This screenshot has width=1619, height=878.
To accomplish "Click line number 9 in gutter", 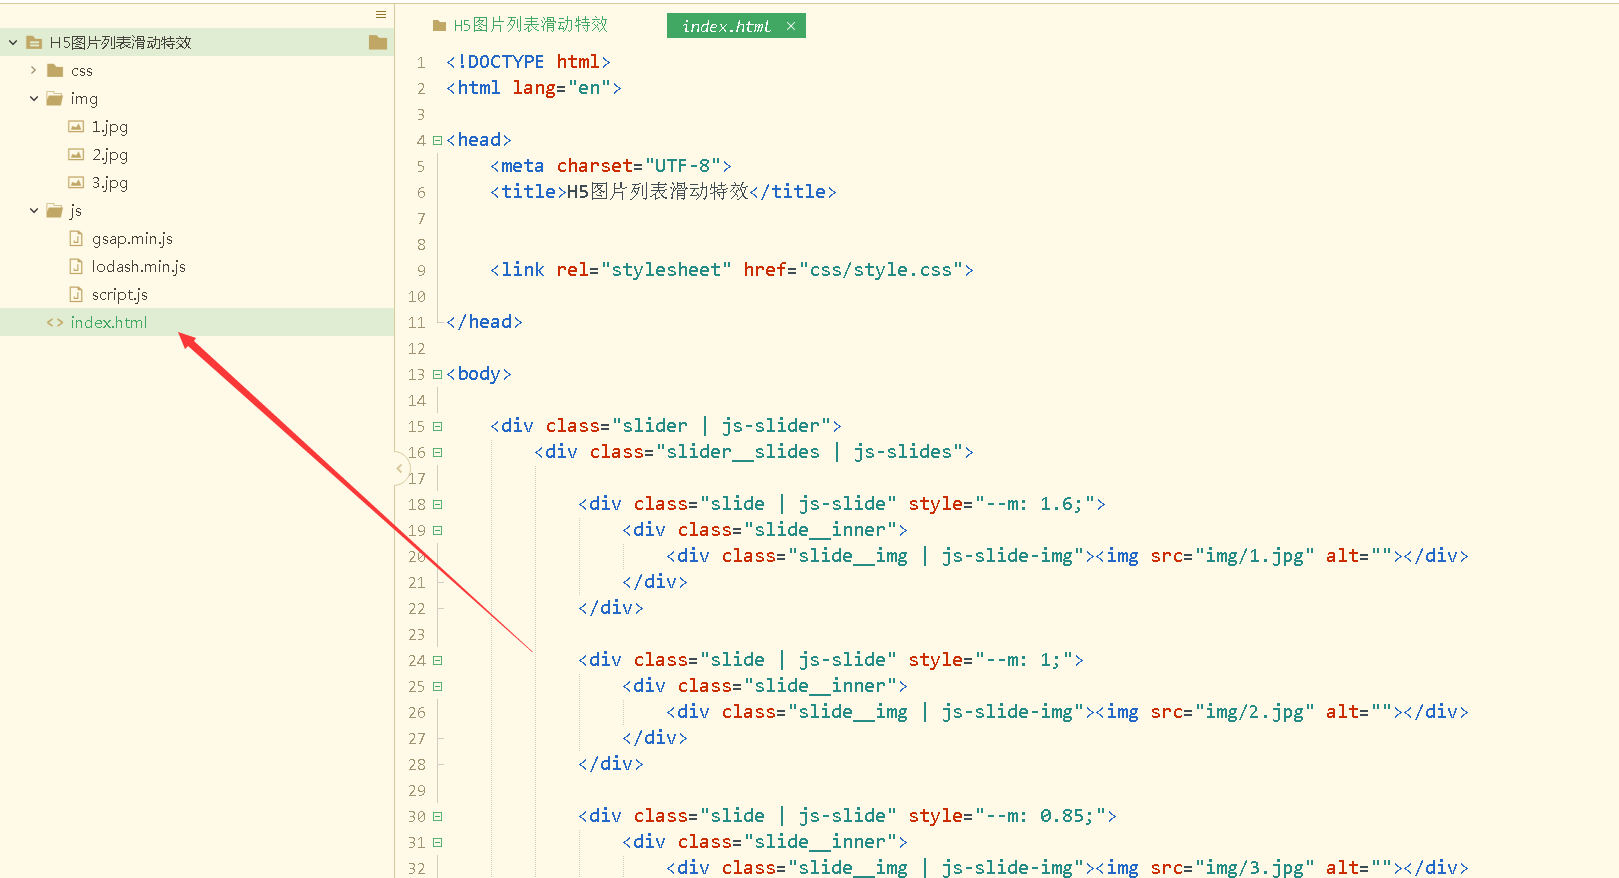I will pos(421,270).
